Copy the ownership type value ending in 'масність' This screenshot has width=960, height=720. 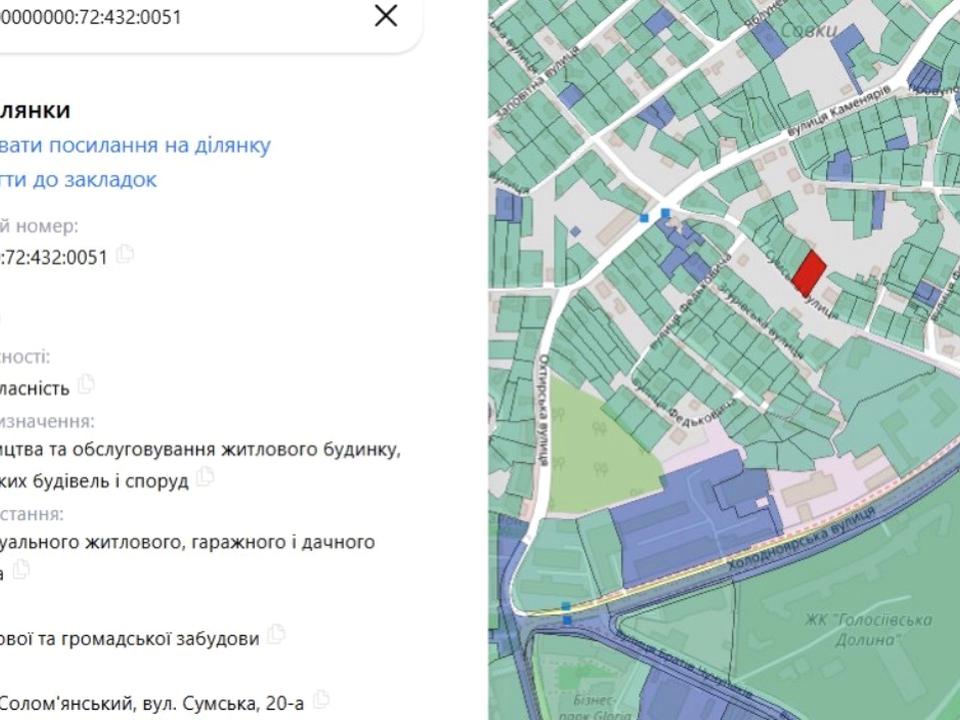[86, 383]
